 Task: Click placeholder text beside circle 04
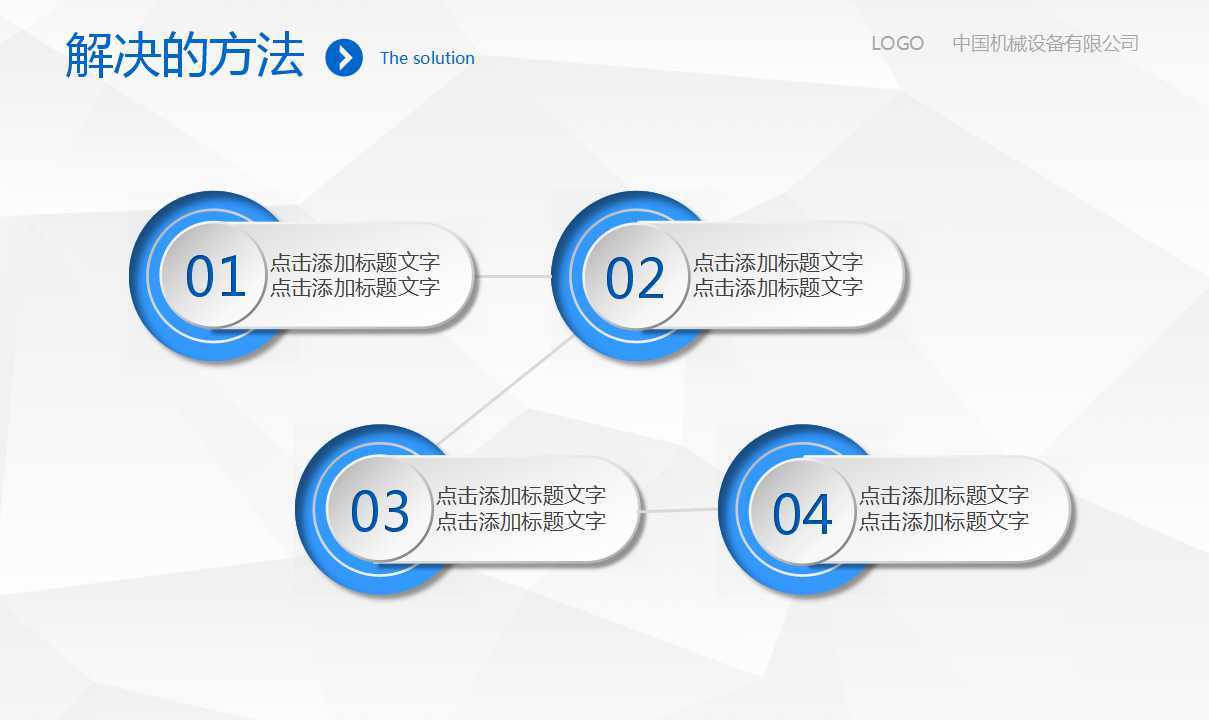click(945, 510)
